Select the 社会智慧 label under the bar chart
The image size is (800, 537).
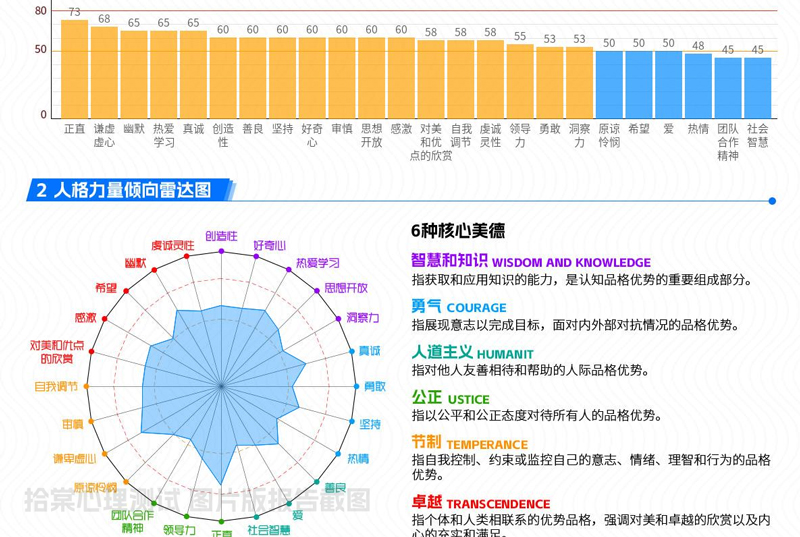(x=758, y=136)
